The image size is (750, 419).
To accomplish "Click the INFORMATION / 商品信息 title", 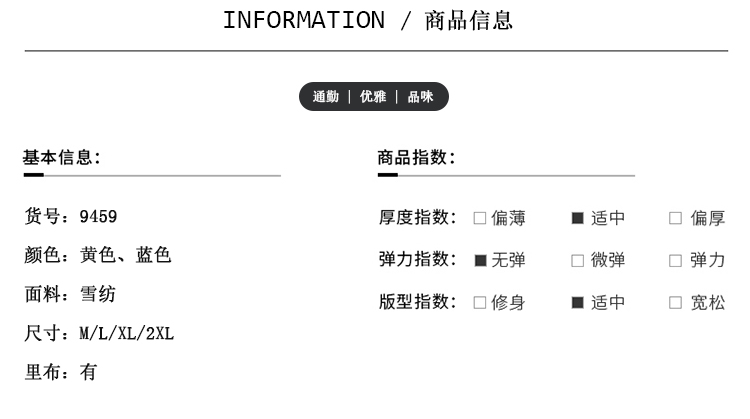I will pos(368,20).
